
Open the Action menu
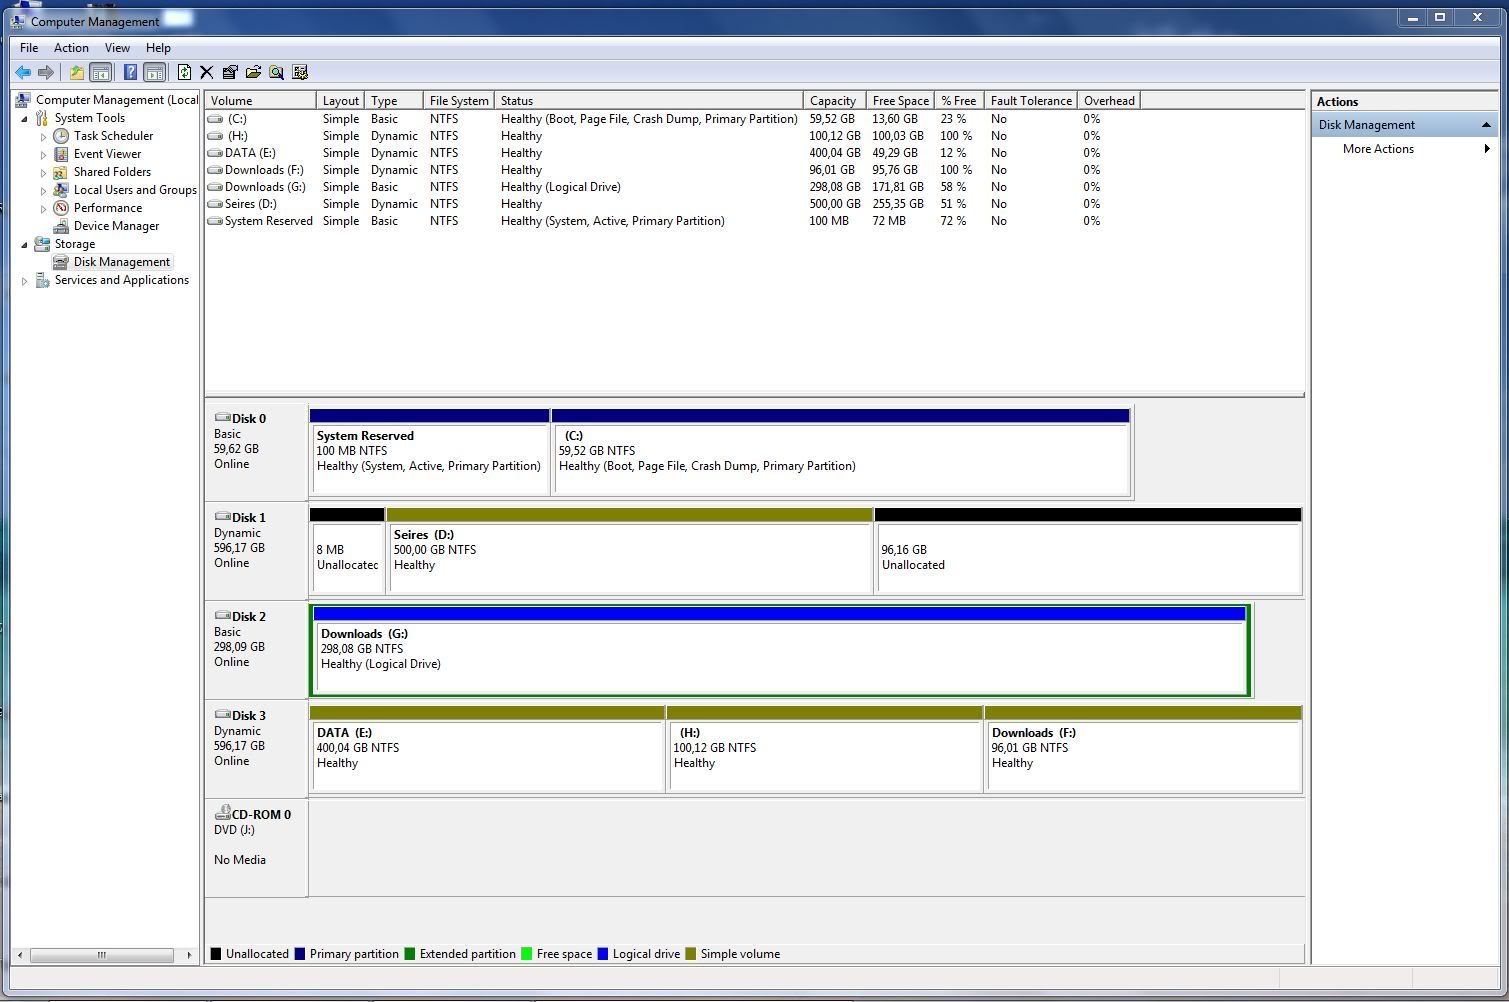coord(71,48)
